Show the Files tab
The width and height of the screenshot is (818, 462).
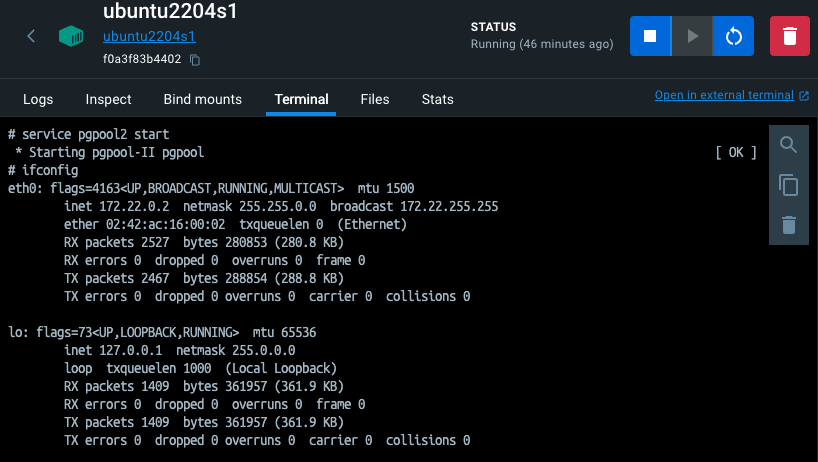[x=375, y=99]
